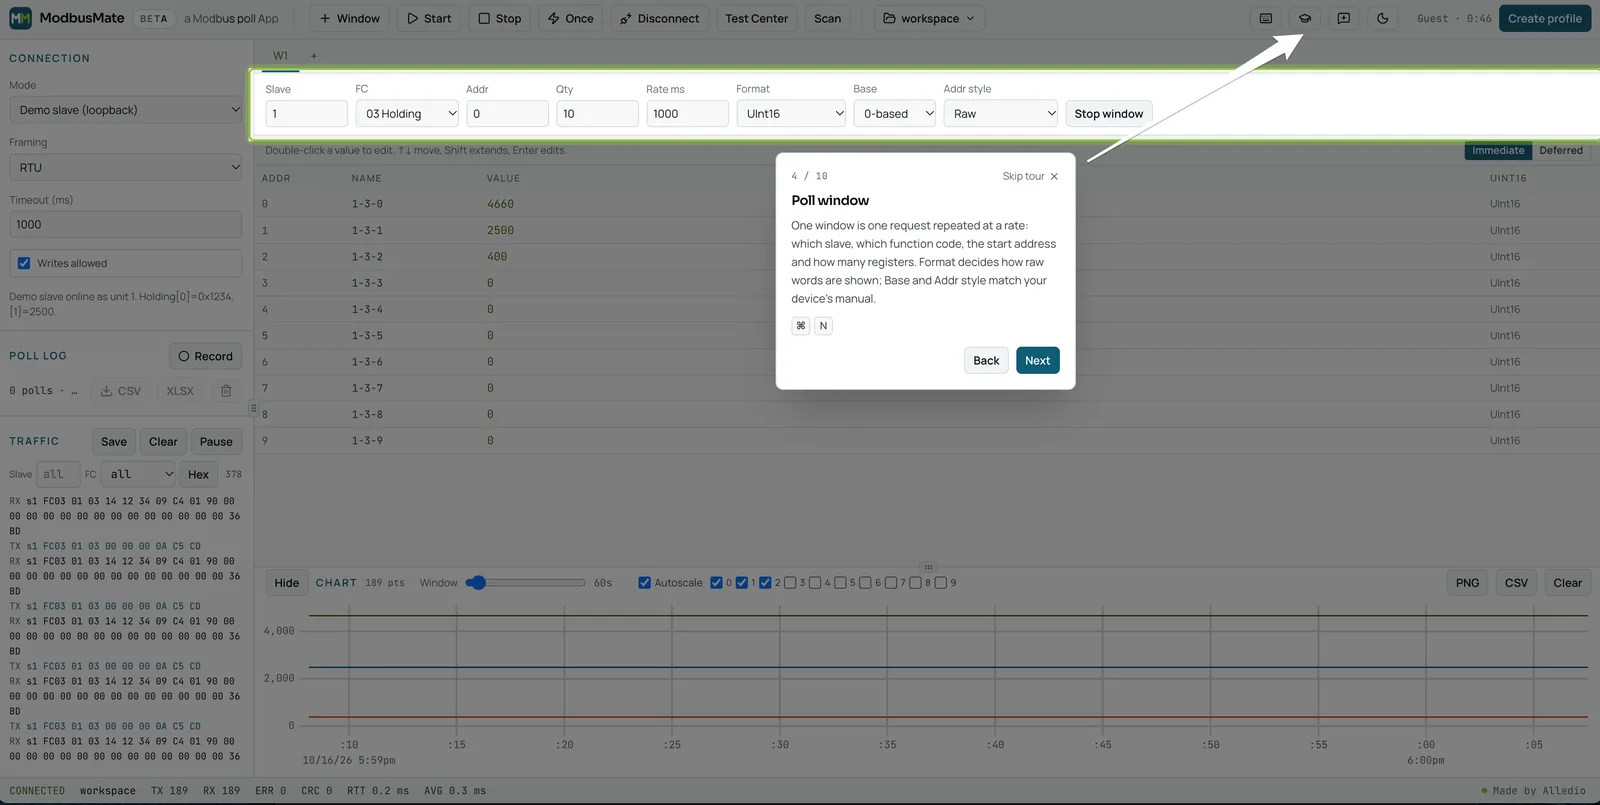Switch write mode to Deferred

(1561, 151)
